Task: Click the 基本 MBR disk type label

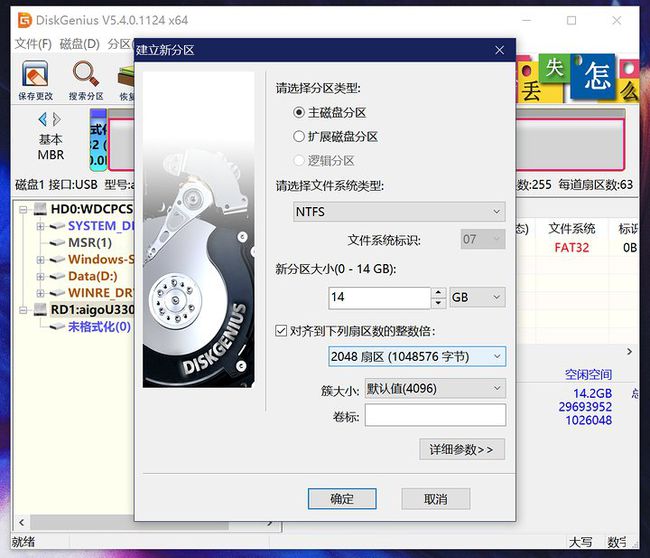Action: click(51, 147)
